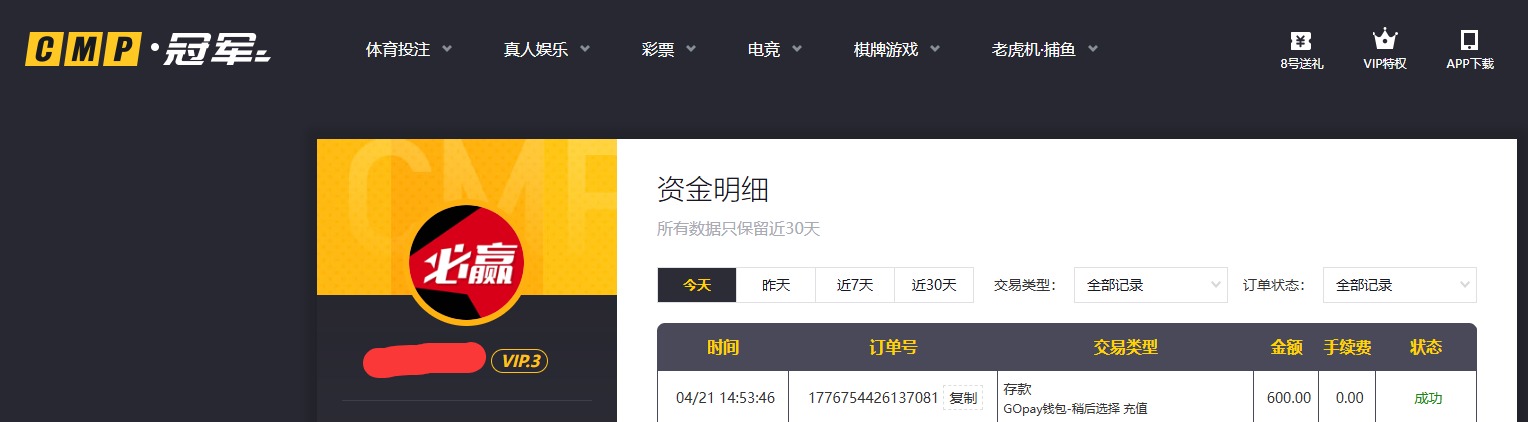Copy the order number with 复制
The image size is (1528, 422).
(x=963, y=398)
